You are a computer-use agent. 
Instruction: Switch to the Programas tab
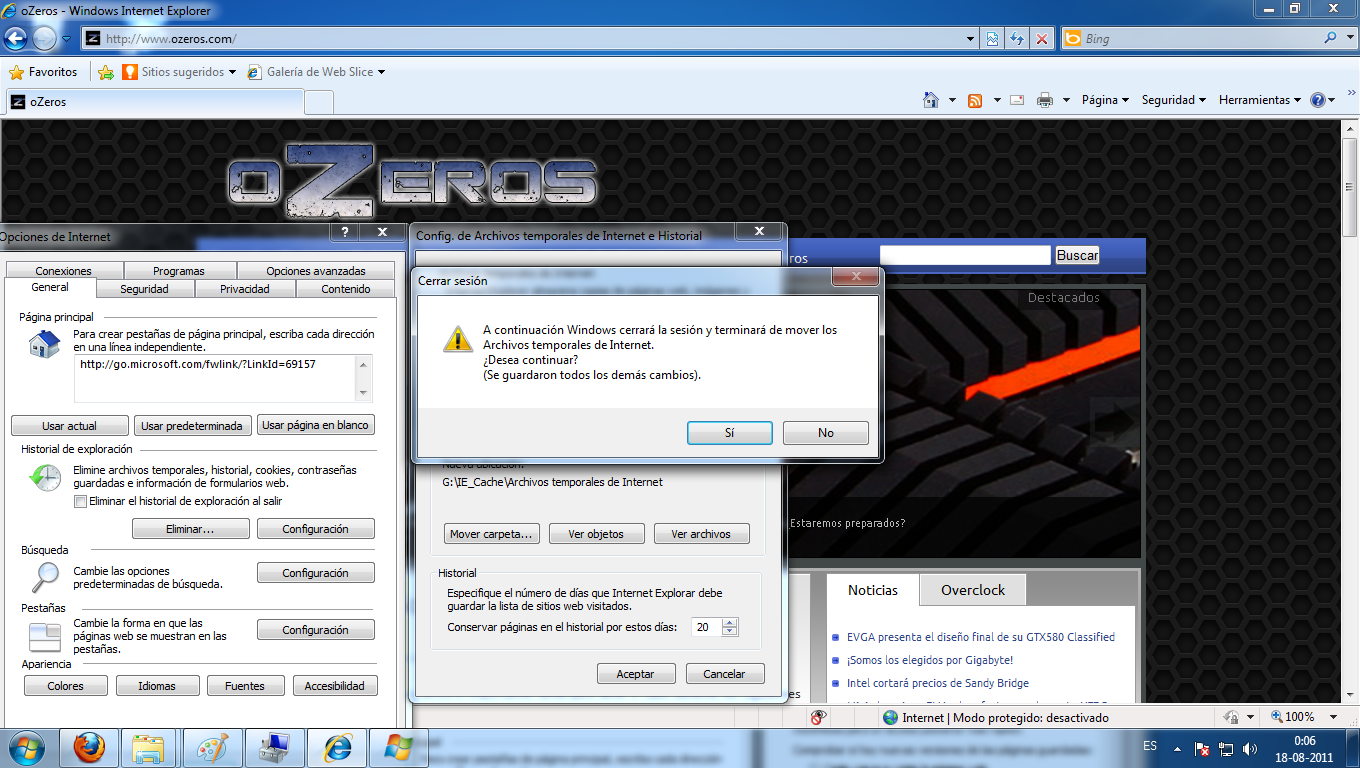179,271
